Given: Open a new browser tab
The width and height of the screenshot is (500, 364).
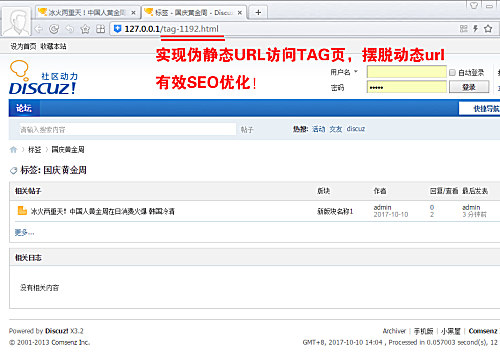Looking at the screenshot, I should pyautogui.click(x=258, y=13).
